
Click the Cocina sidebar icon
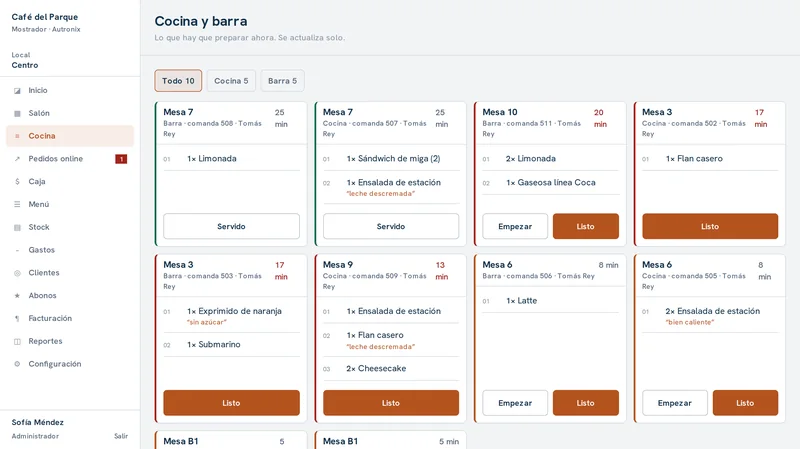(x=17, y=136)
